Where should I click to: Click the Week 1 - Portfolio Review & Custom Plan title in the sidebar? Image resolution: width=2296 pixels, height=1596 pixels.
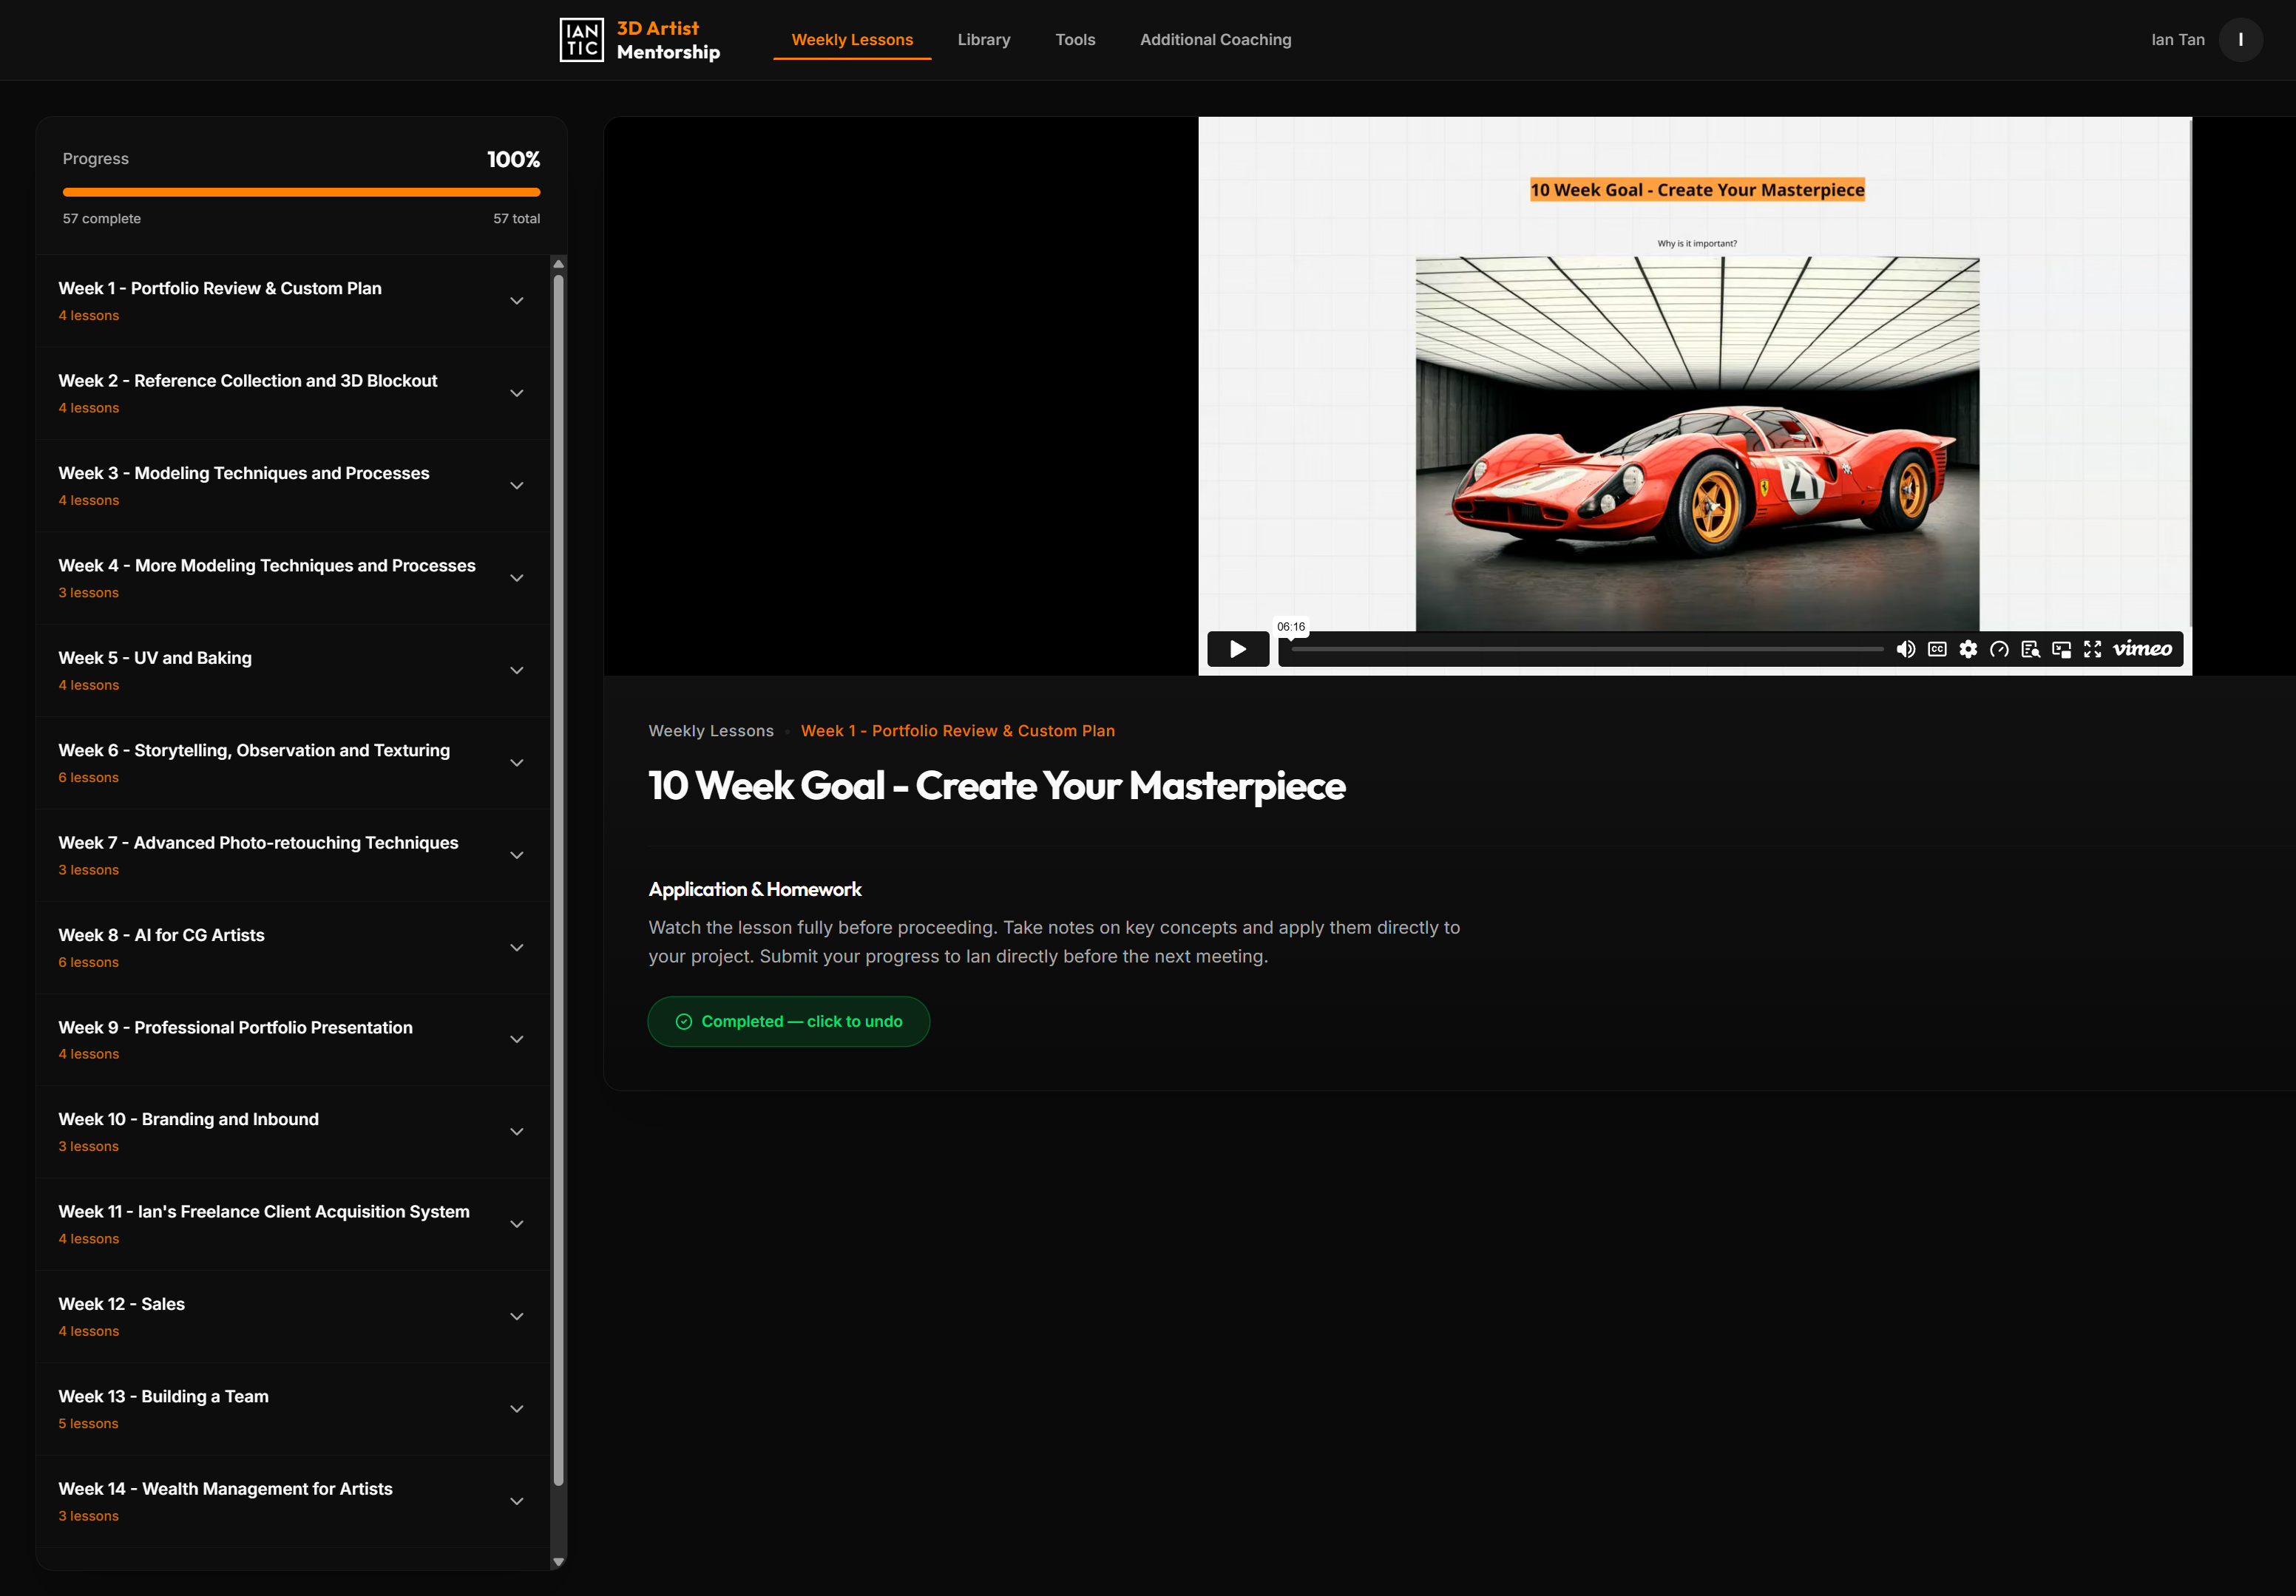pos(220,288)
